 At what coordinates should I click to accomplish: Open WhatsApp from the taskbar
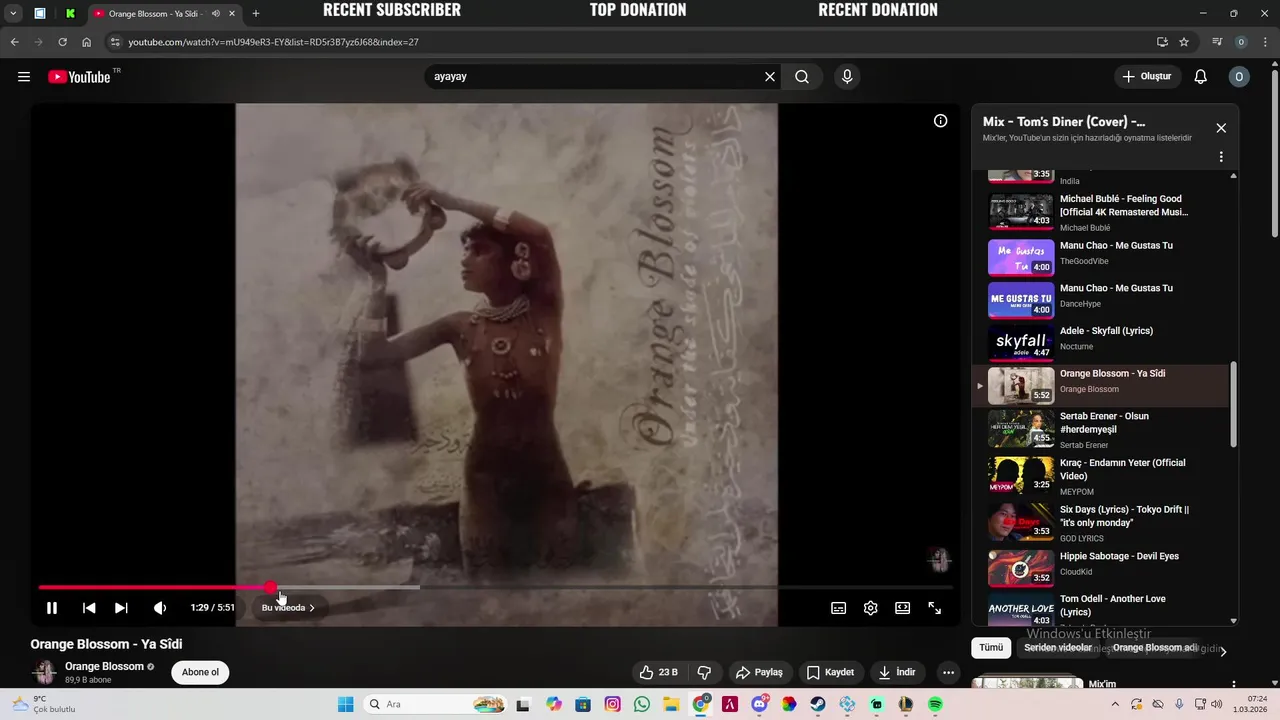642,704
